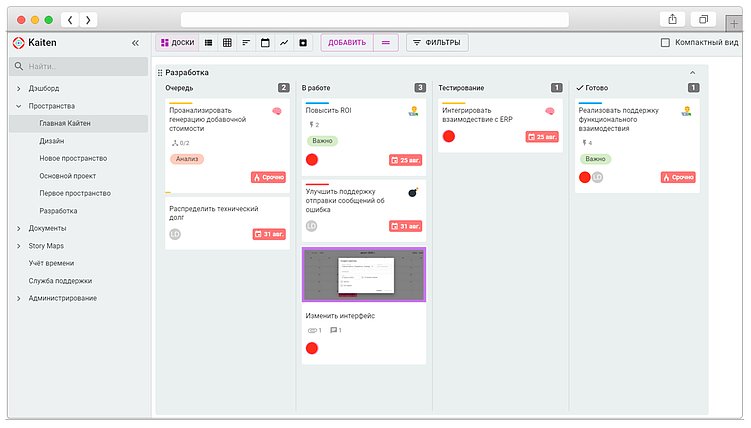Image resolution: width=751 pixels, height=428 pixels.
Task: Collapse the Пространства section
Action: pyautogui.click(x=18, y=105)
